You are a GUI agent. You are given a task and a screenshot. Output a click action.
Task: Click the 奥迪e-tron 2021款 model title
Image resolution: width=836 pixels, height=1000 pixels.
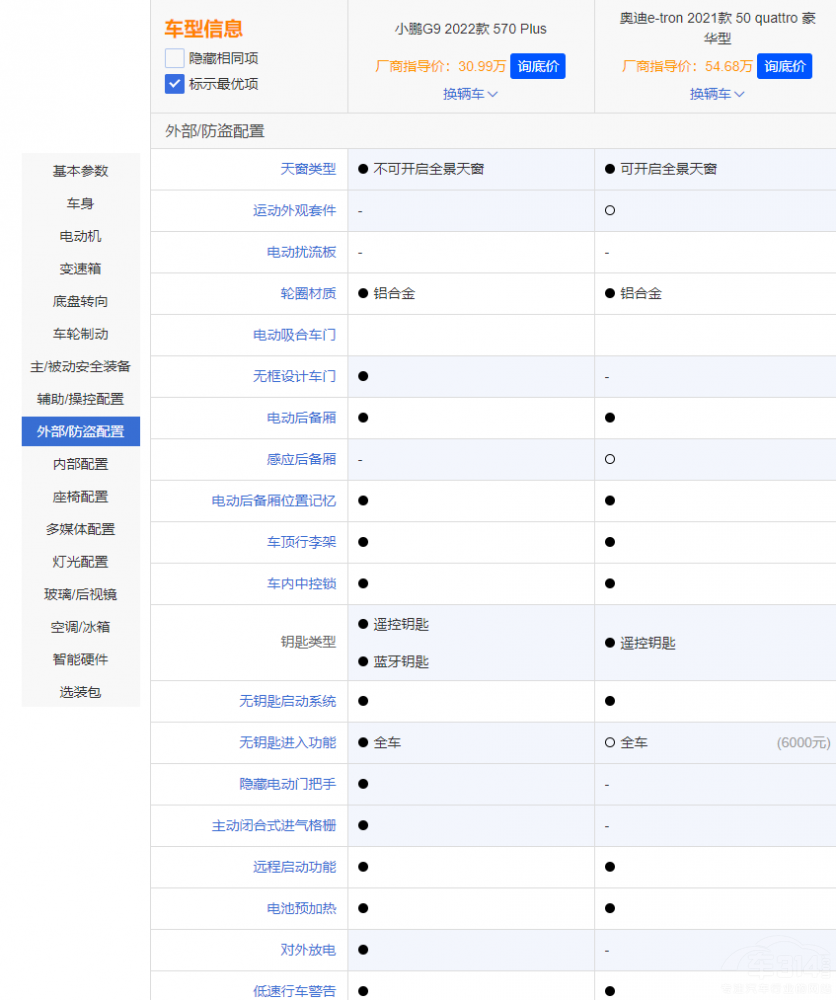pos(716,29)
